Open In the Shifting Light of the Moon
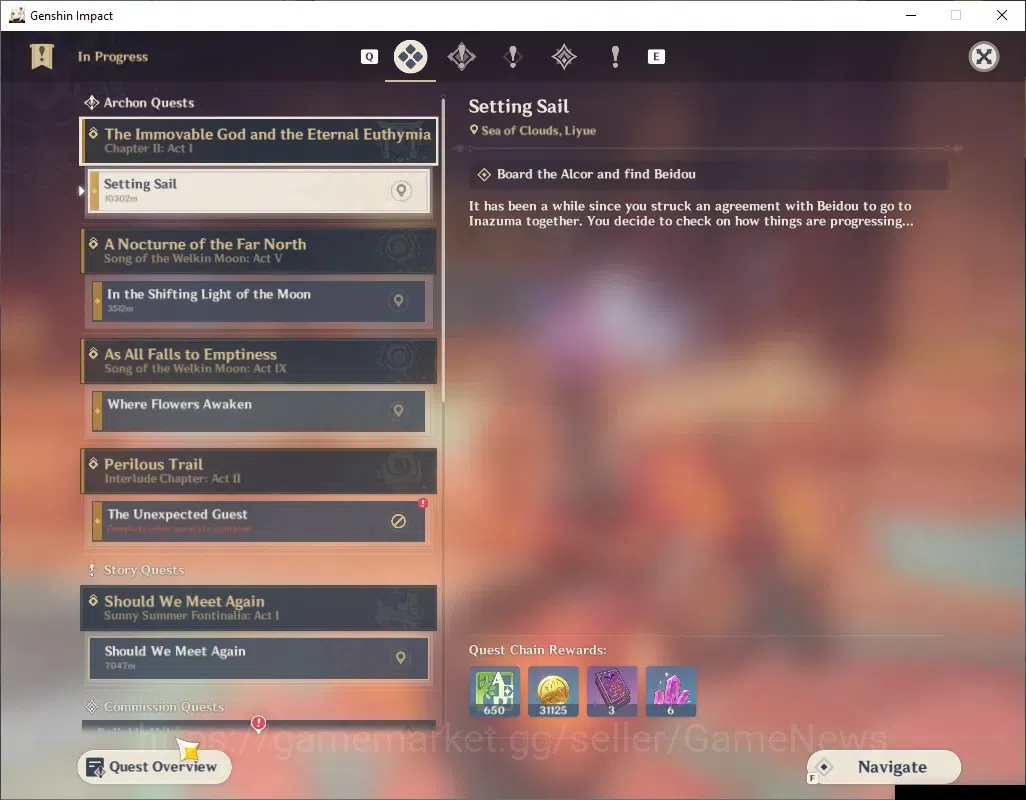 point(259,301)
